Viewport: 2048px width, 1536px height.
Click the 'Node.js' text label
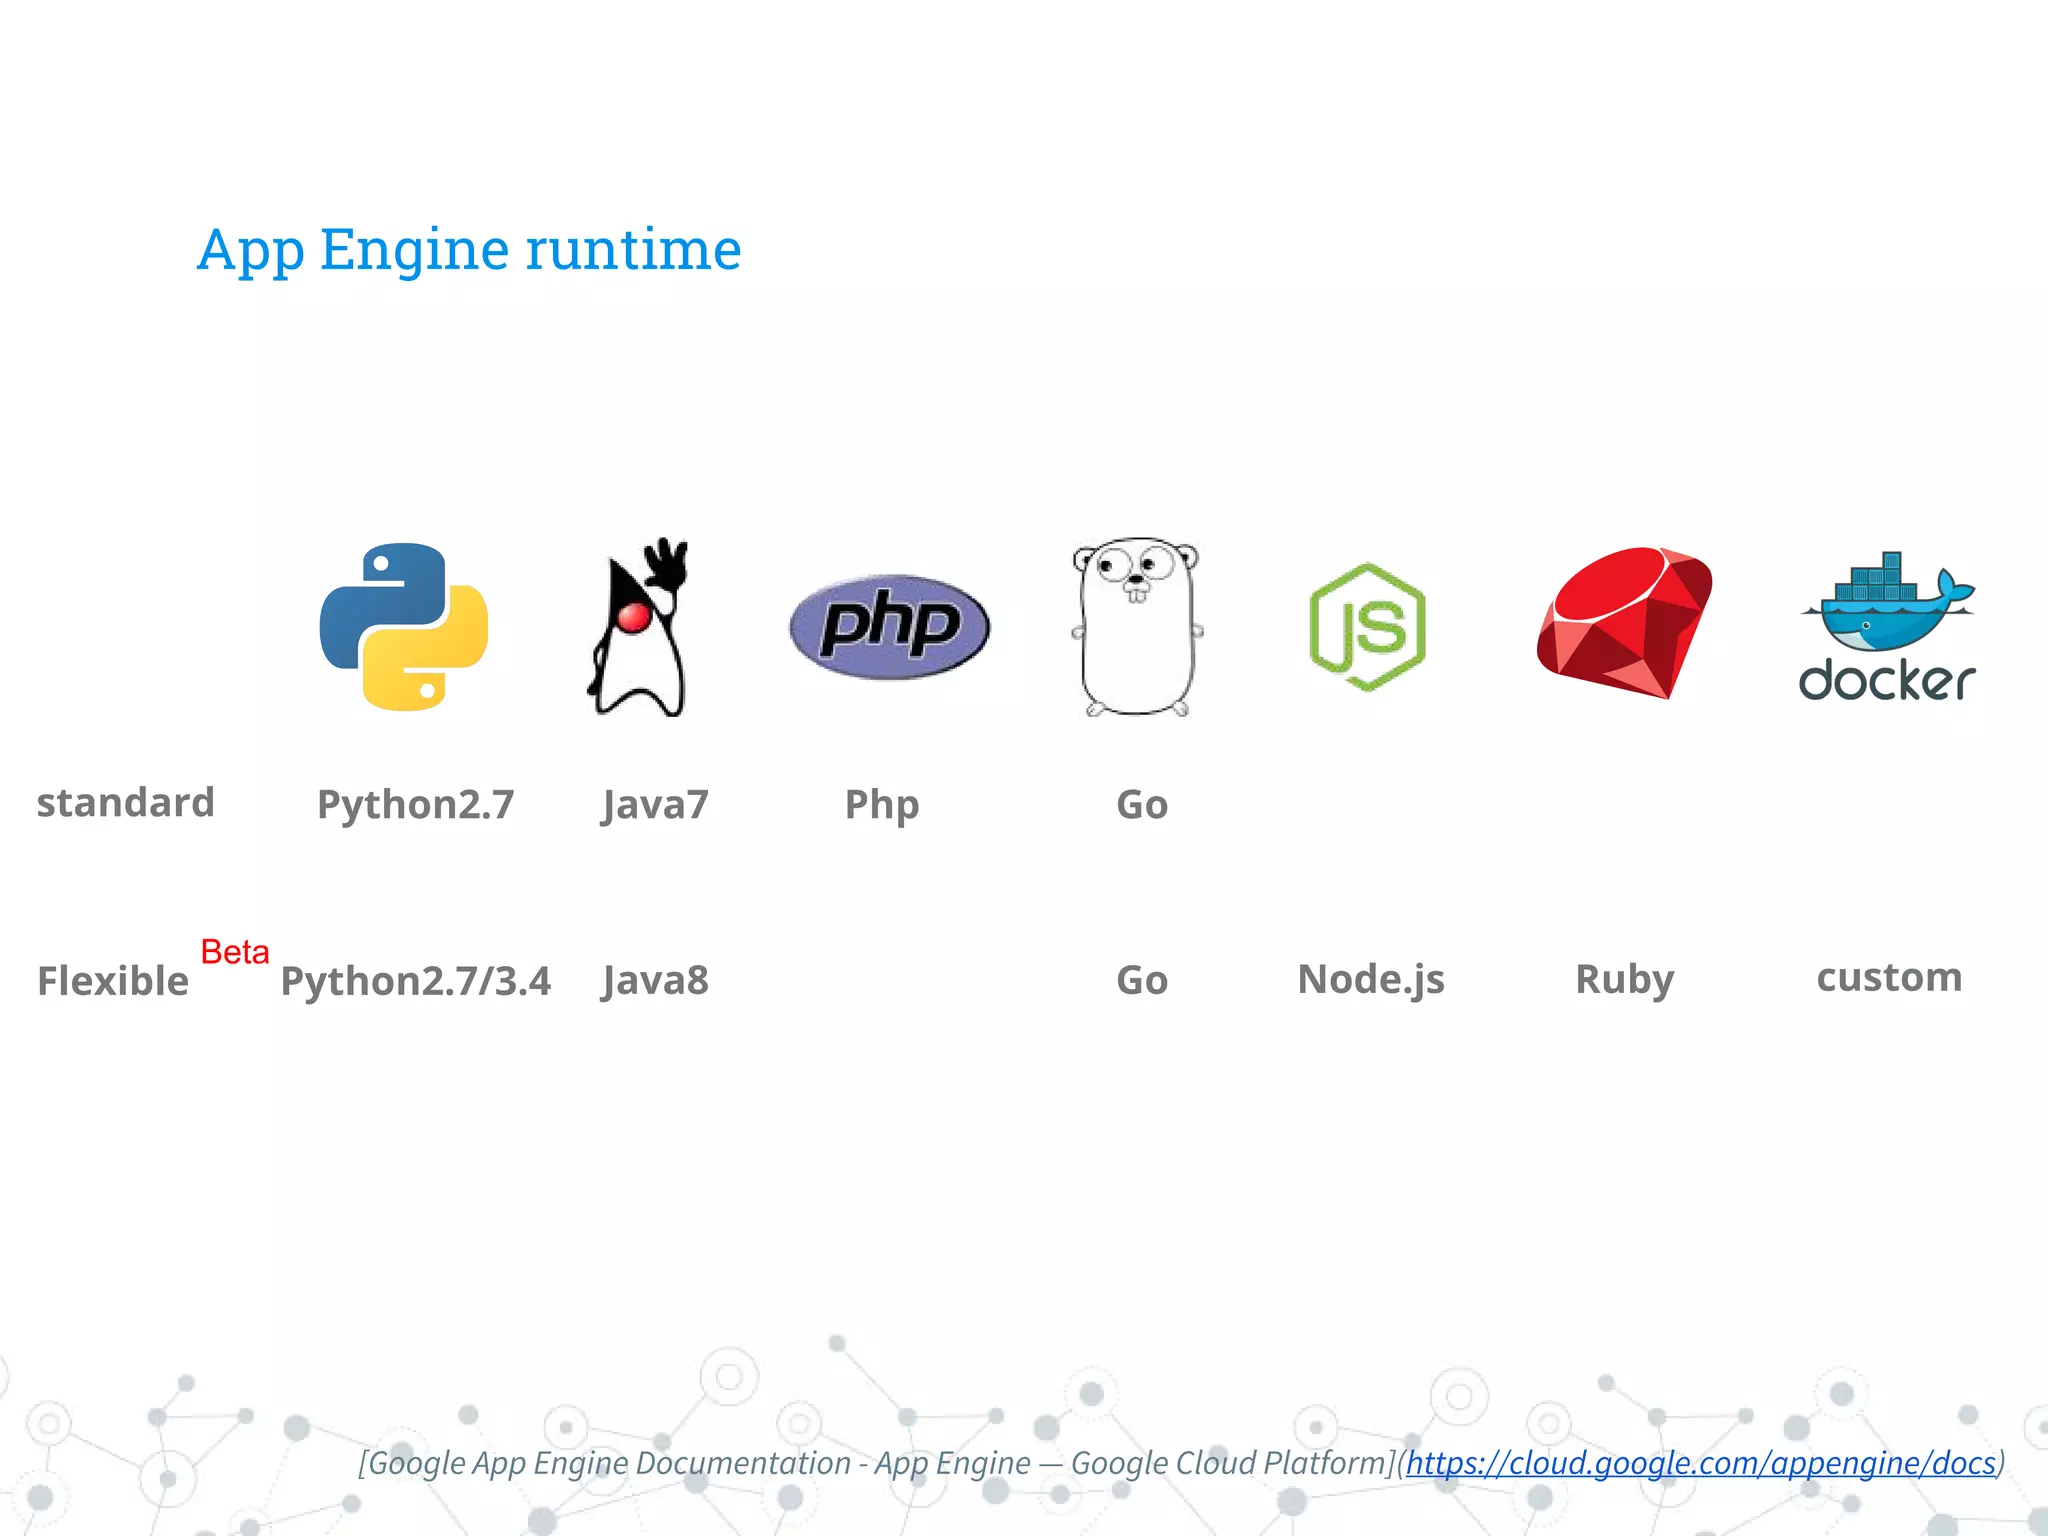[x=1371, y=979]
